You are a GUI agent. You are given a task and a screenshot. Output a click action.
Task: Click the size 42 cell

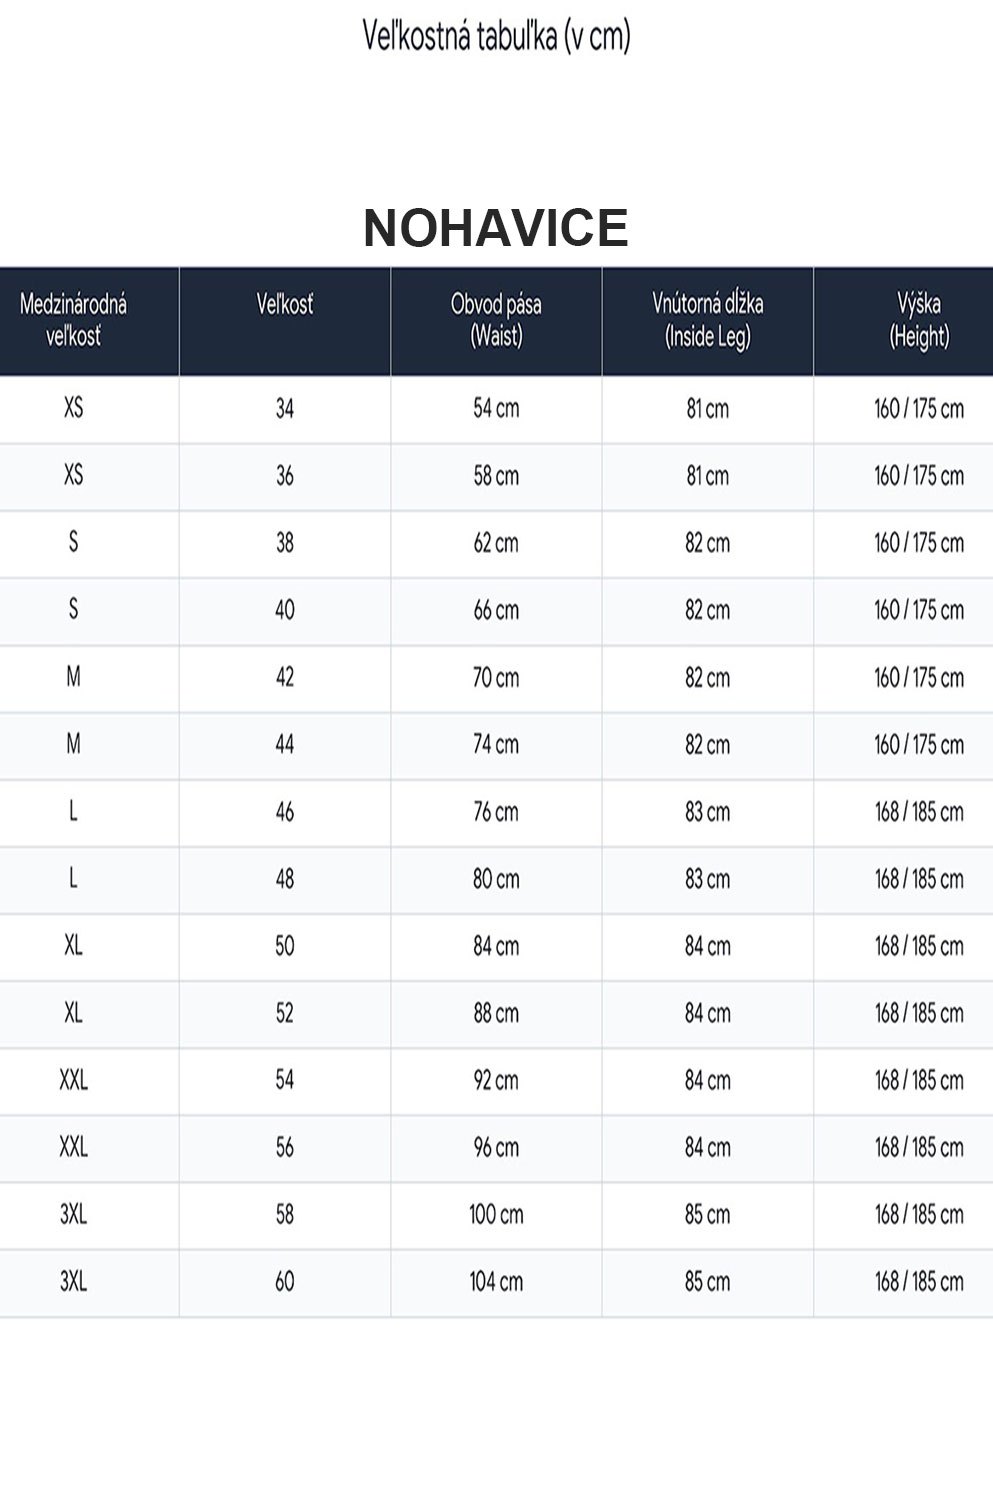(x=285, y=678)
